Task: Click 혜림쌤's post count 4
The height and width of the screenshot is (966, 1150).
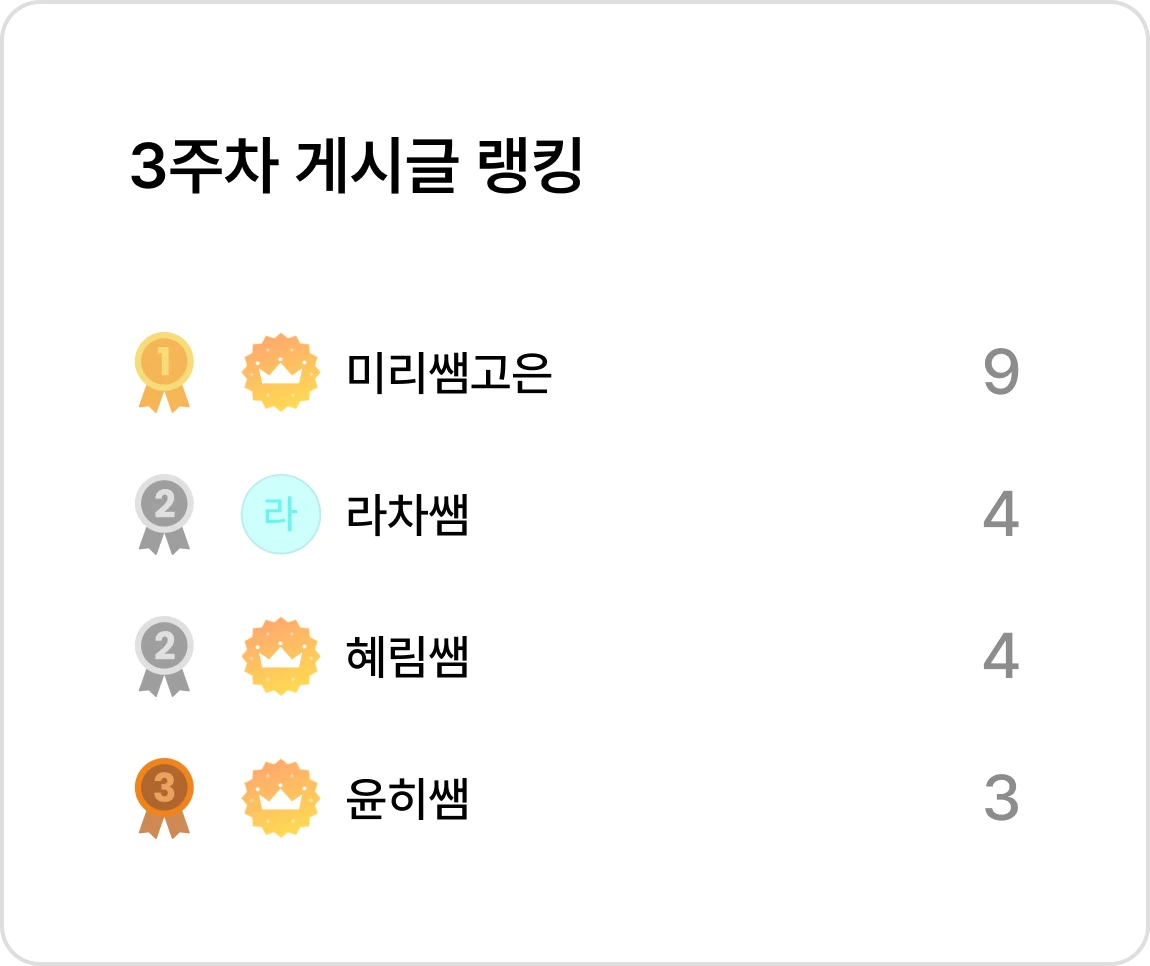Action: (x=1001, y=656)
